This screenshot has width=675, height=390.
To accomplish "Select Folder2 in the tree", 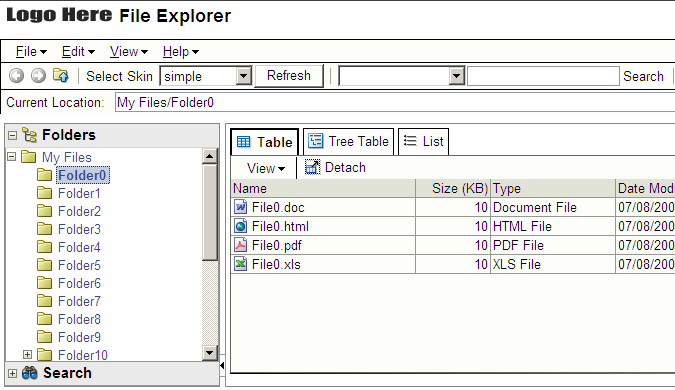I will (79, 211).
